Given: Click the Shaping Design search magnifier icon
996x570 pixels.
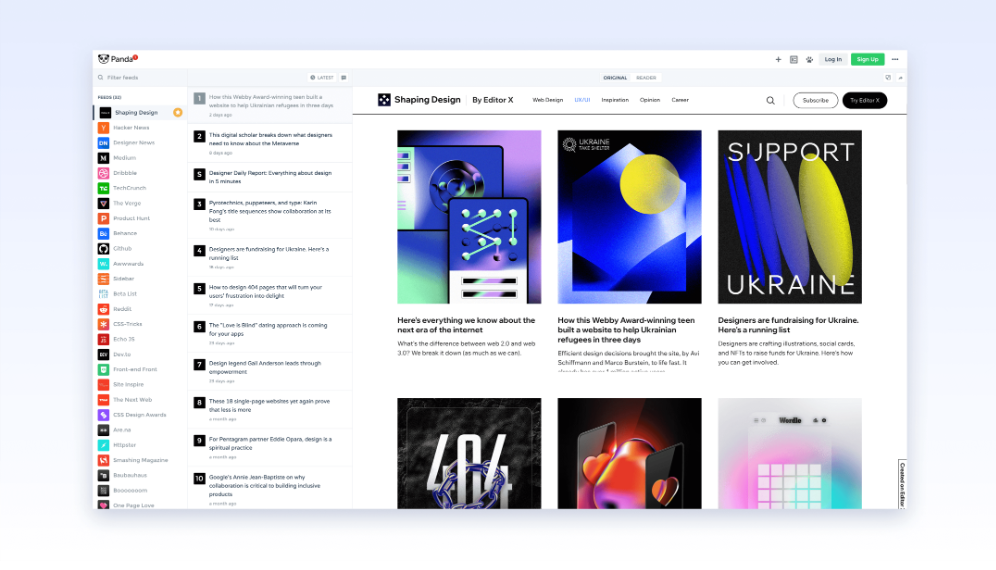Looking at the screenshot, I should pyautogui.click(x=771, y=100).
